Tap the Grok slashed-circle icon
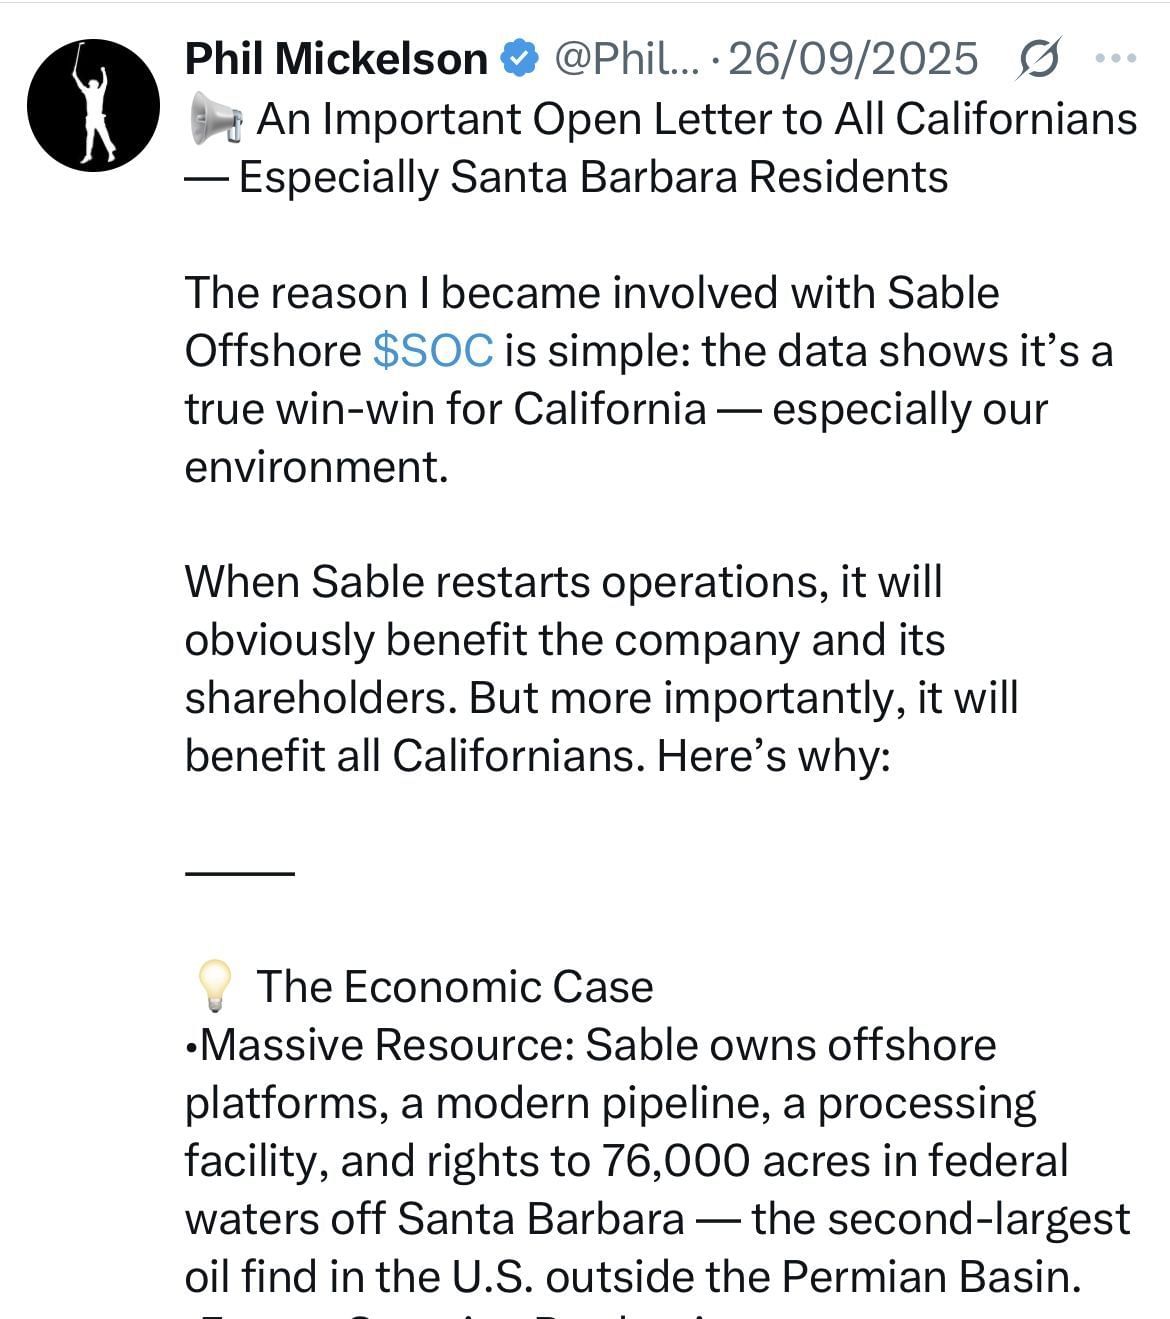Screen dimensions: 1170x1319 tap(1038, 61)
